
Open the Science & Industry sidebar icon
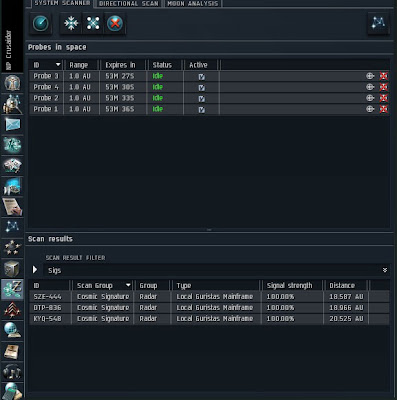(x=12, y=186)
